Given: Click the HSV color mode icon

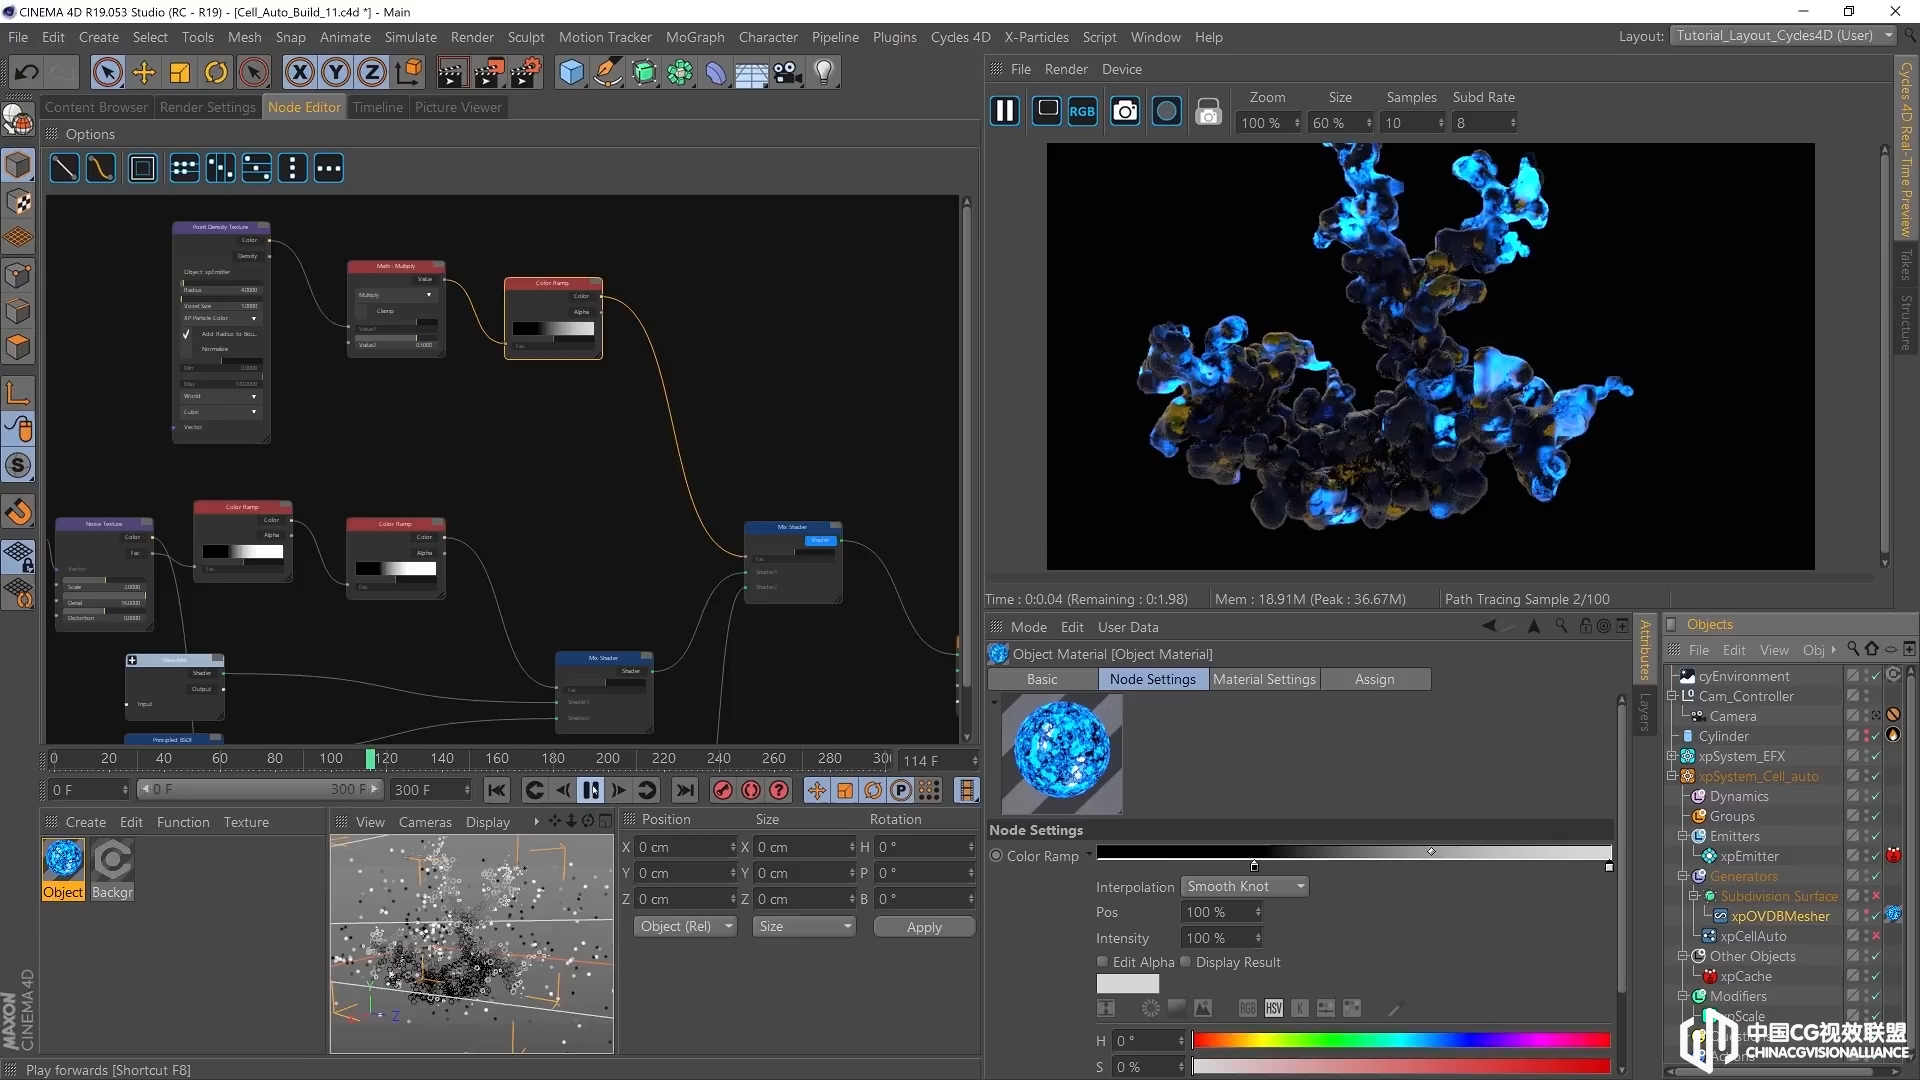Looking at the screenshot, I should (1273, 1008).
